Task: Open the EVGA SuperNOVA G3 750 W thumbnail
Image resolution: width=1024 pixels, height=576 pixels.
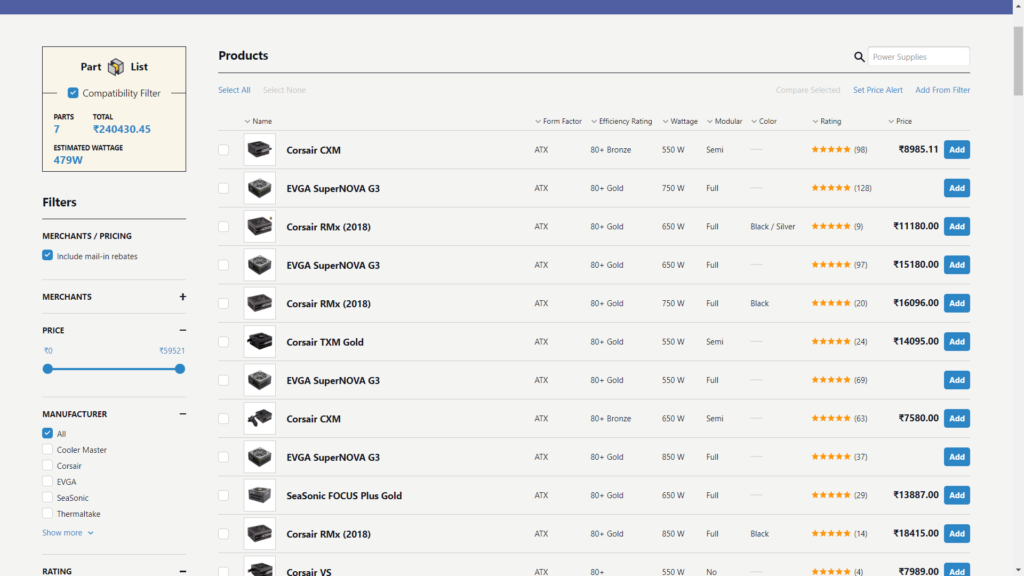Action: point(259,188)
